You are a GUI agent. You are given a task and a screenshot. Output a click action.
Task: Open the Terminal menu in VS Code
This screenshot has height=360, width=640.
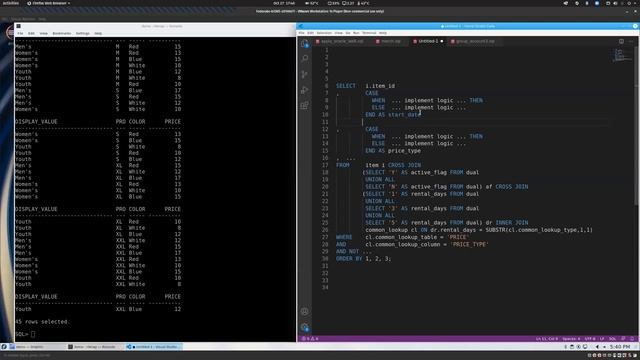[x=369, y=33]
